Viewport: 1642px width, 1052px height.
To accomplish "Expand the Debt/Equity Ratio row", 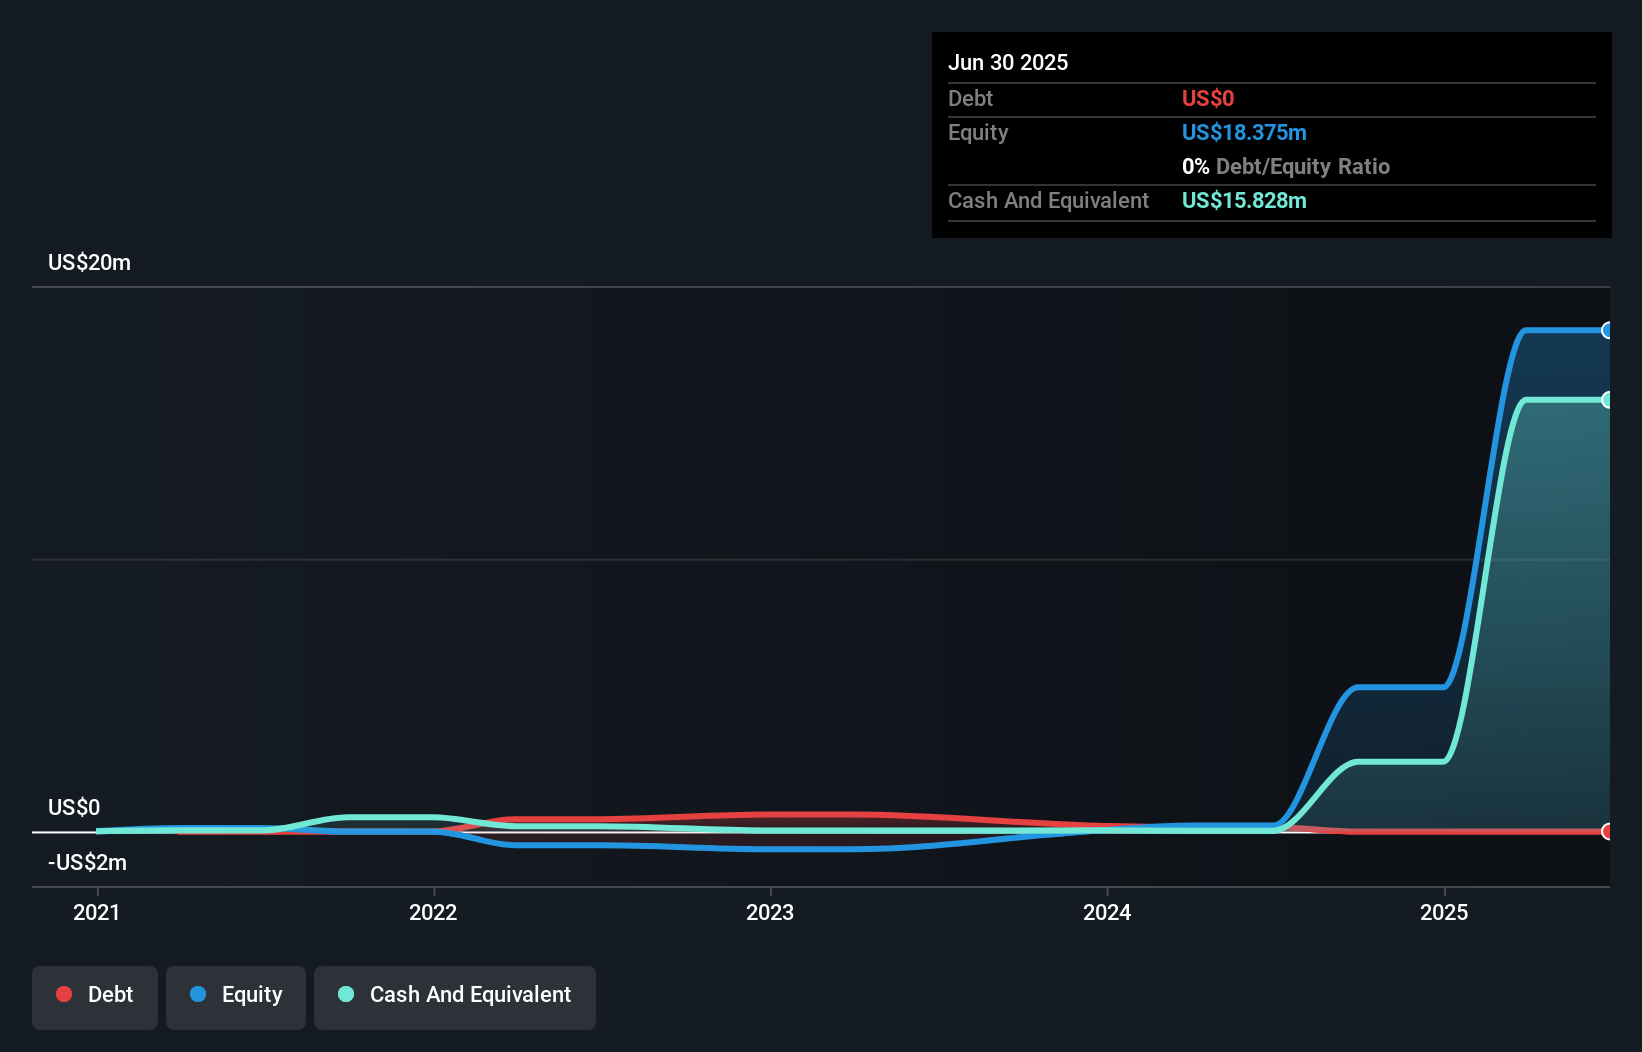I will pyautogui.click(x=1286, y=166).
